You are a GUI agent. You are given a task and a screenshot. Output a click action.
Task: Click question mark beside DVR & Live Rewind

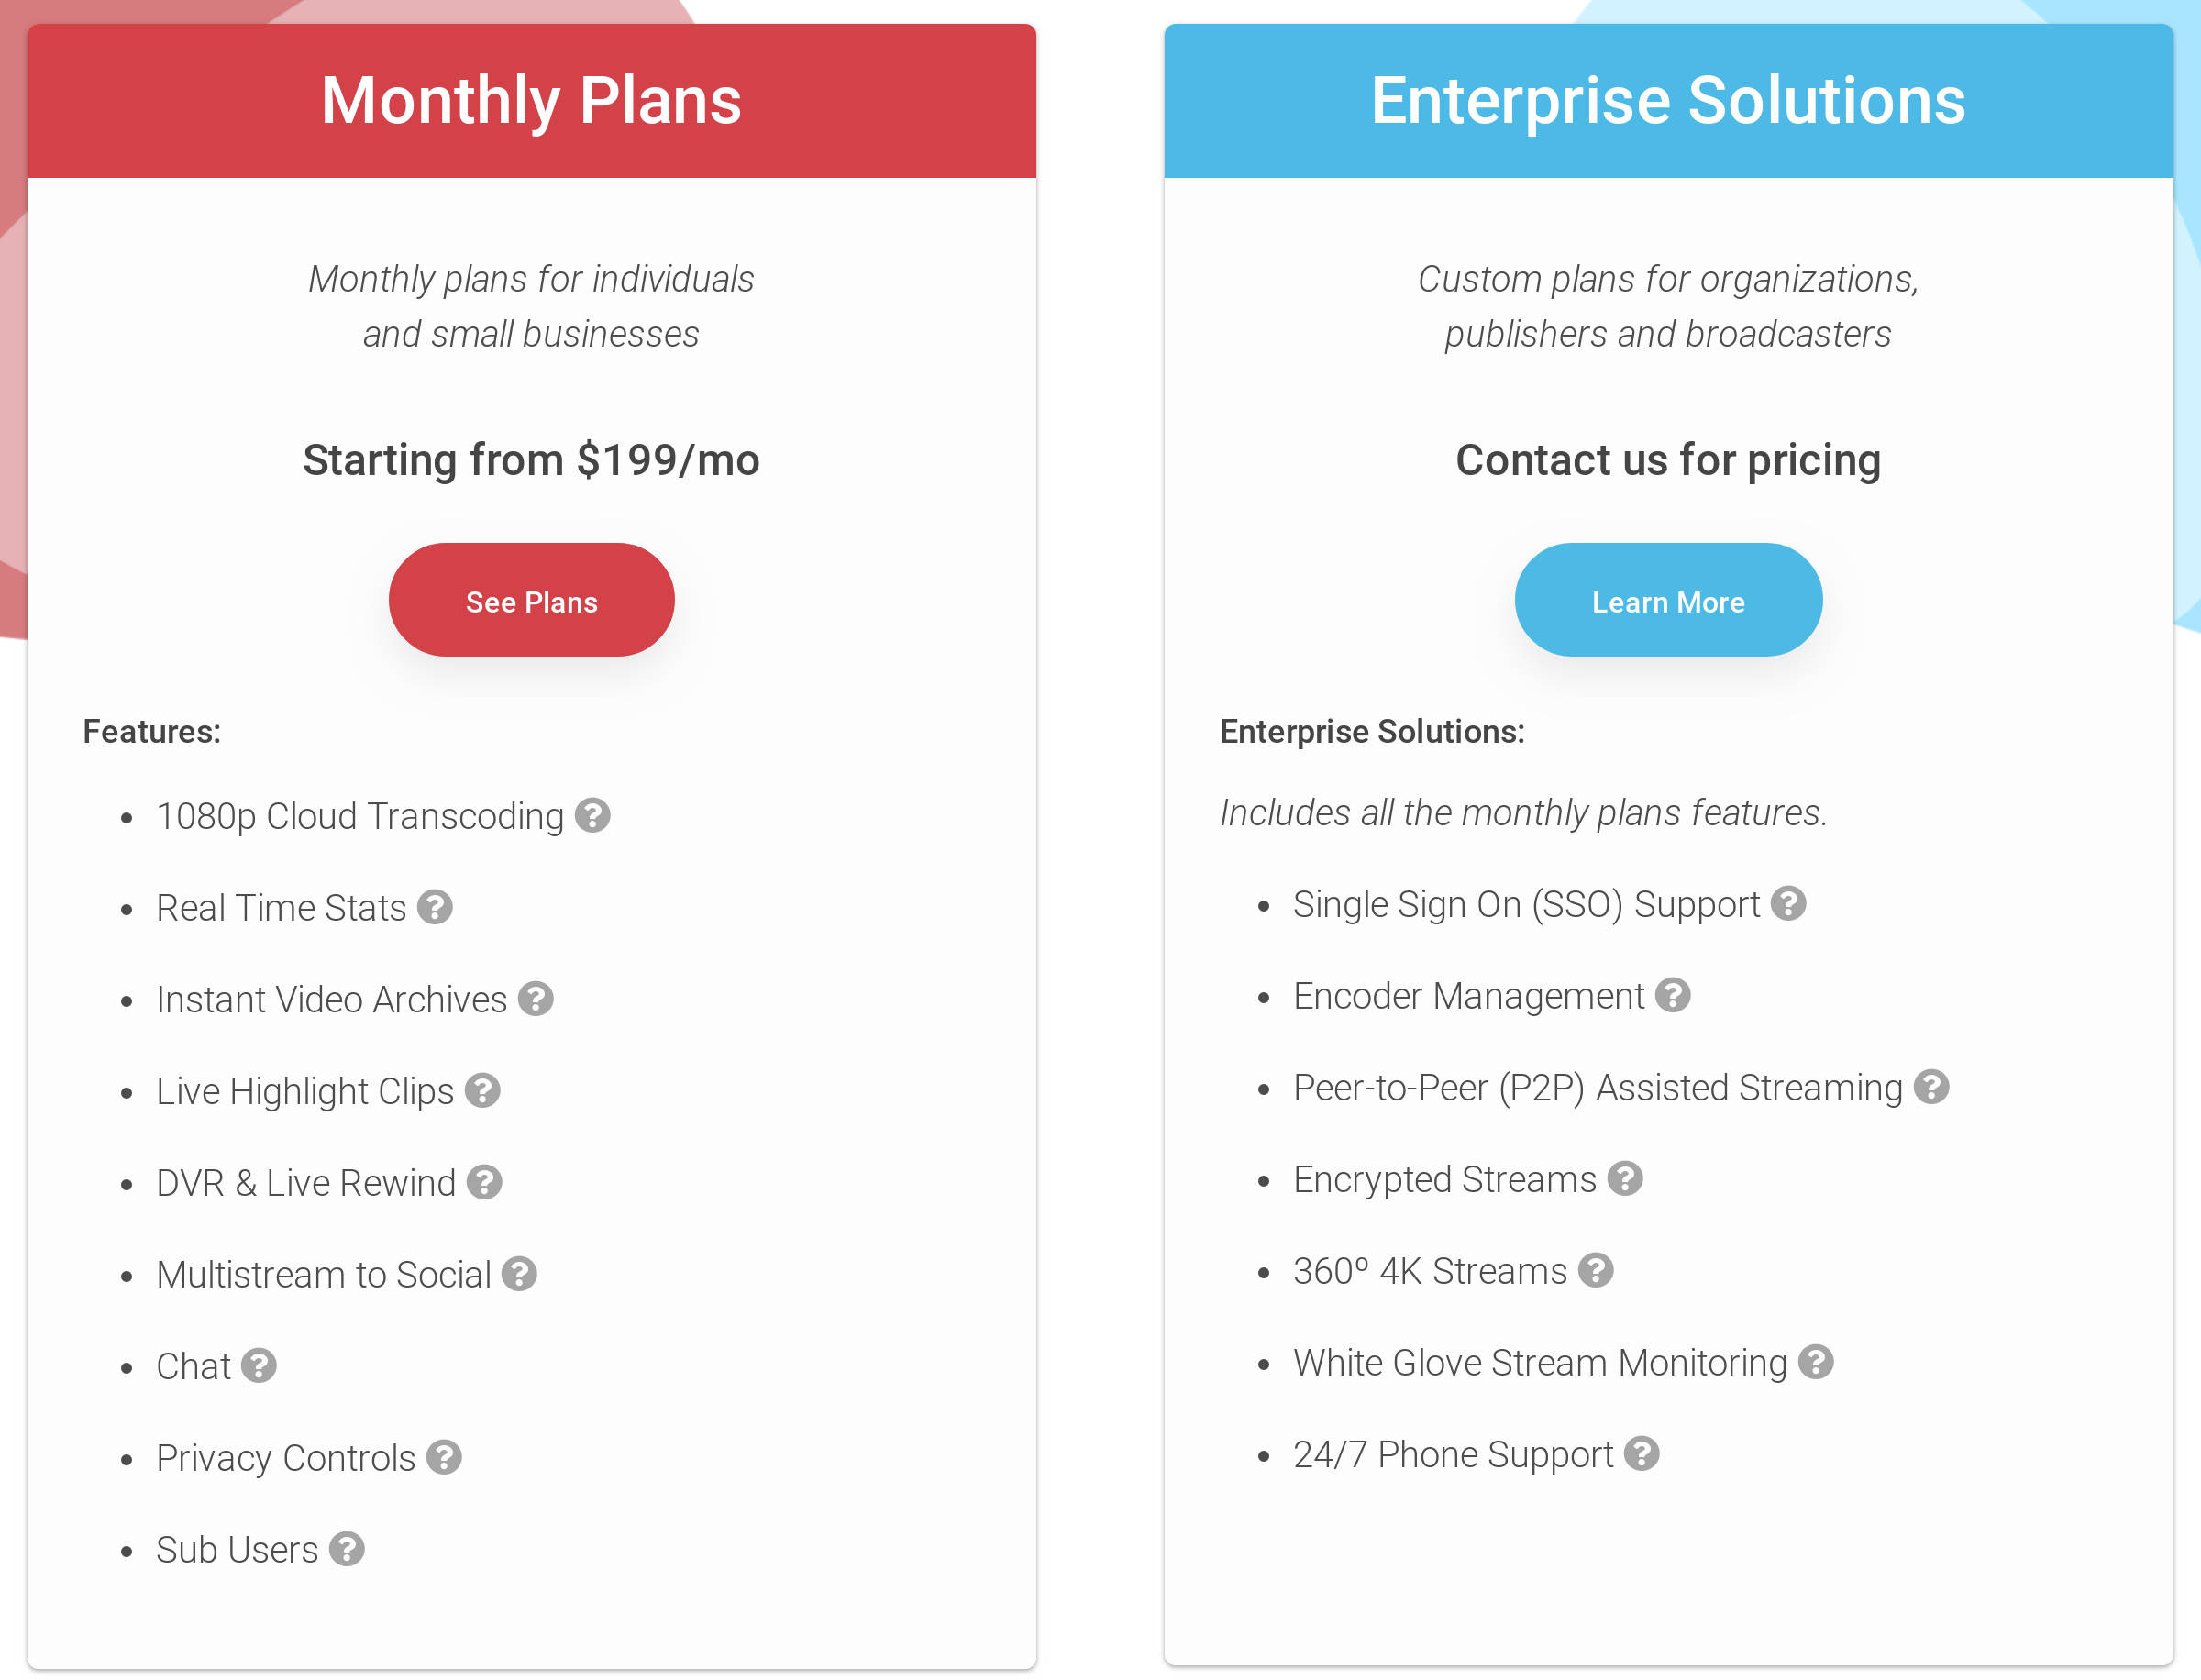[x=485, y=1182]
